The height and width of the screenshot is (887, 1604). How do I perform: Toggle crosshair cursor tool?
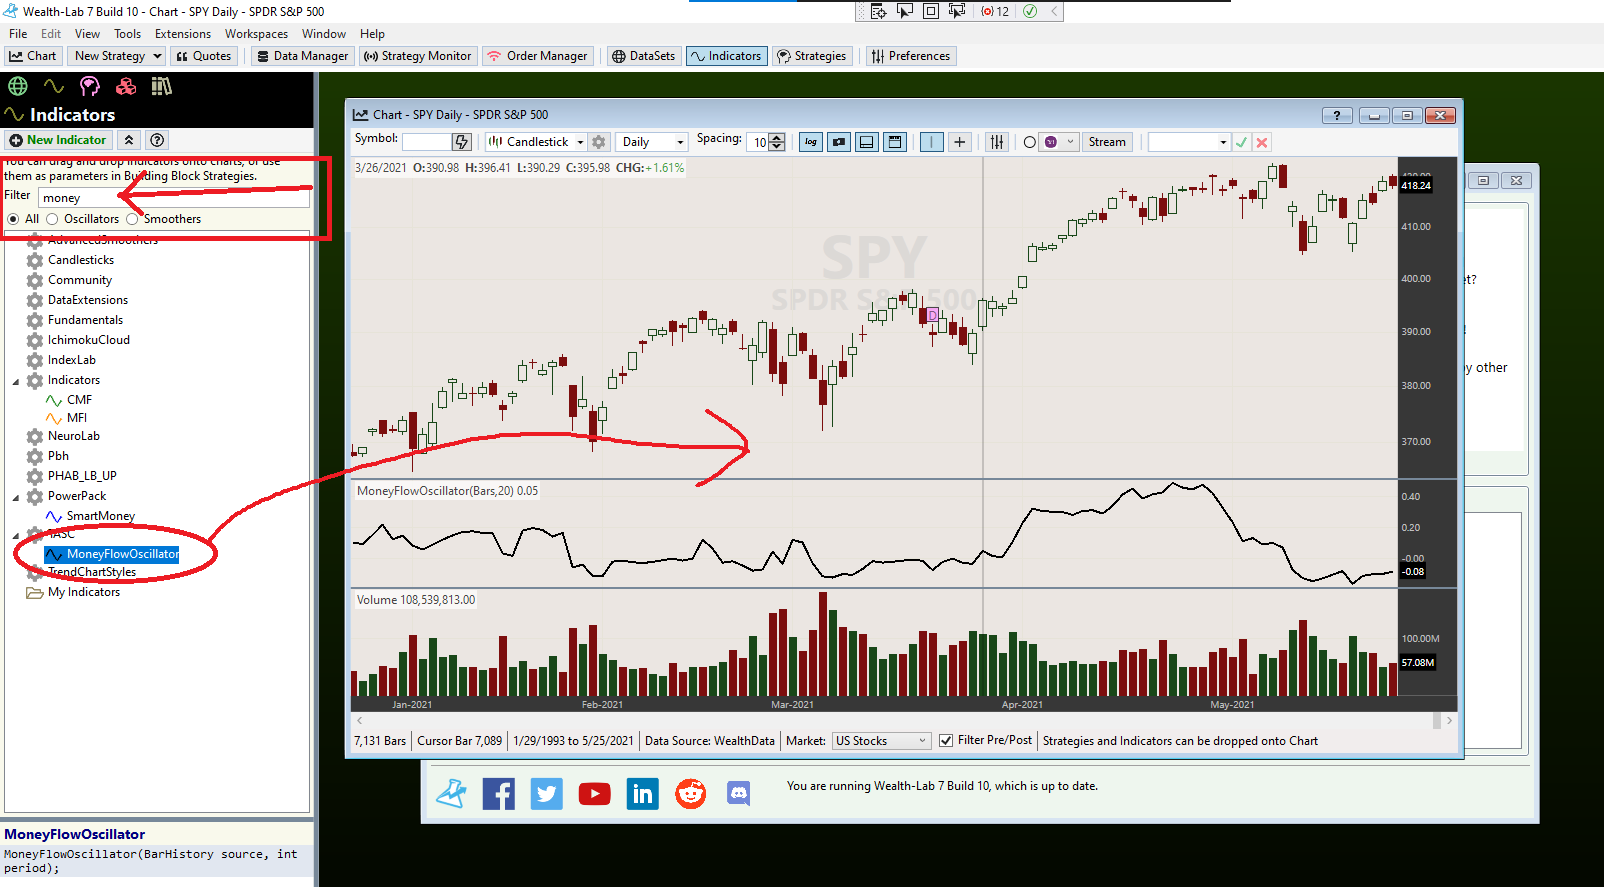(960, 142)
